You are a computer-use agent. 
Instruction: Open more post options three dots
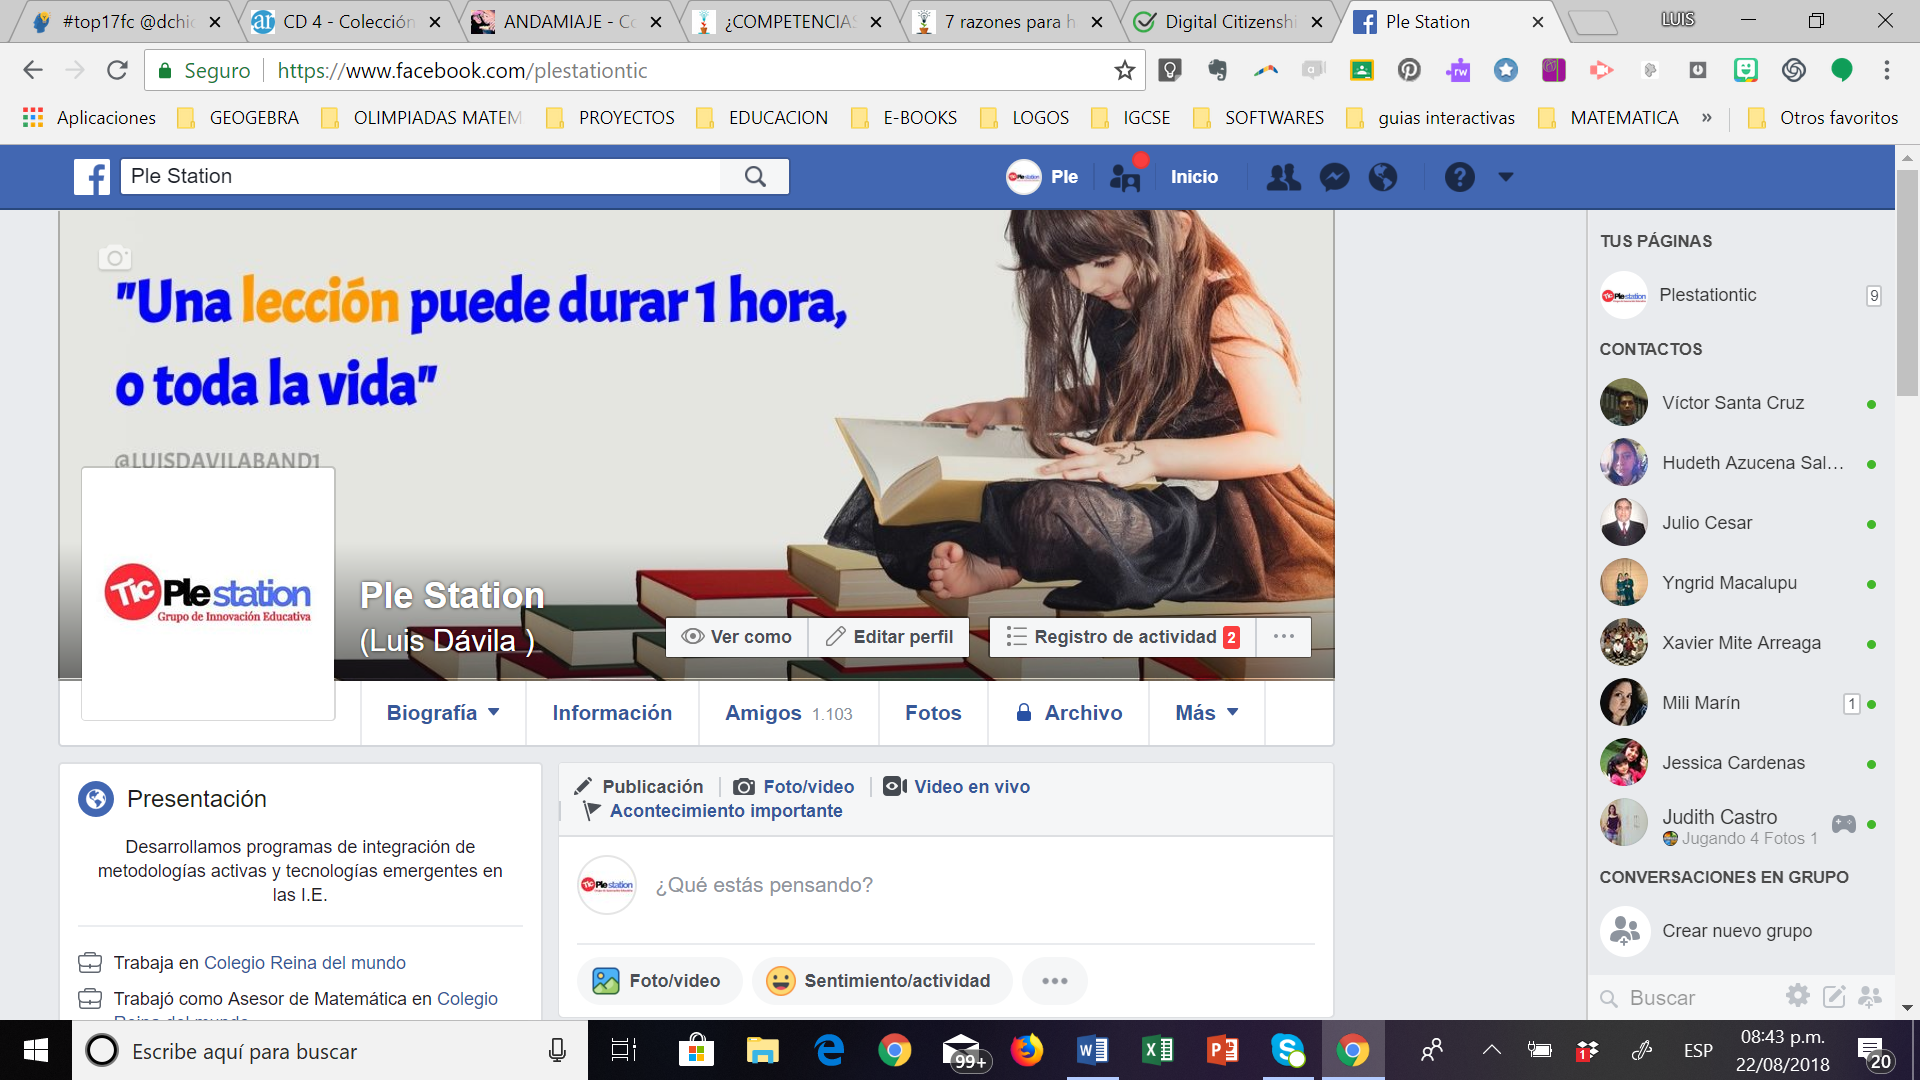(x=1055, y=981)
